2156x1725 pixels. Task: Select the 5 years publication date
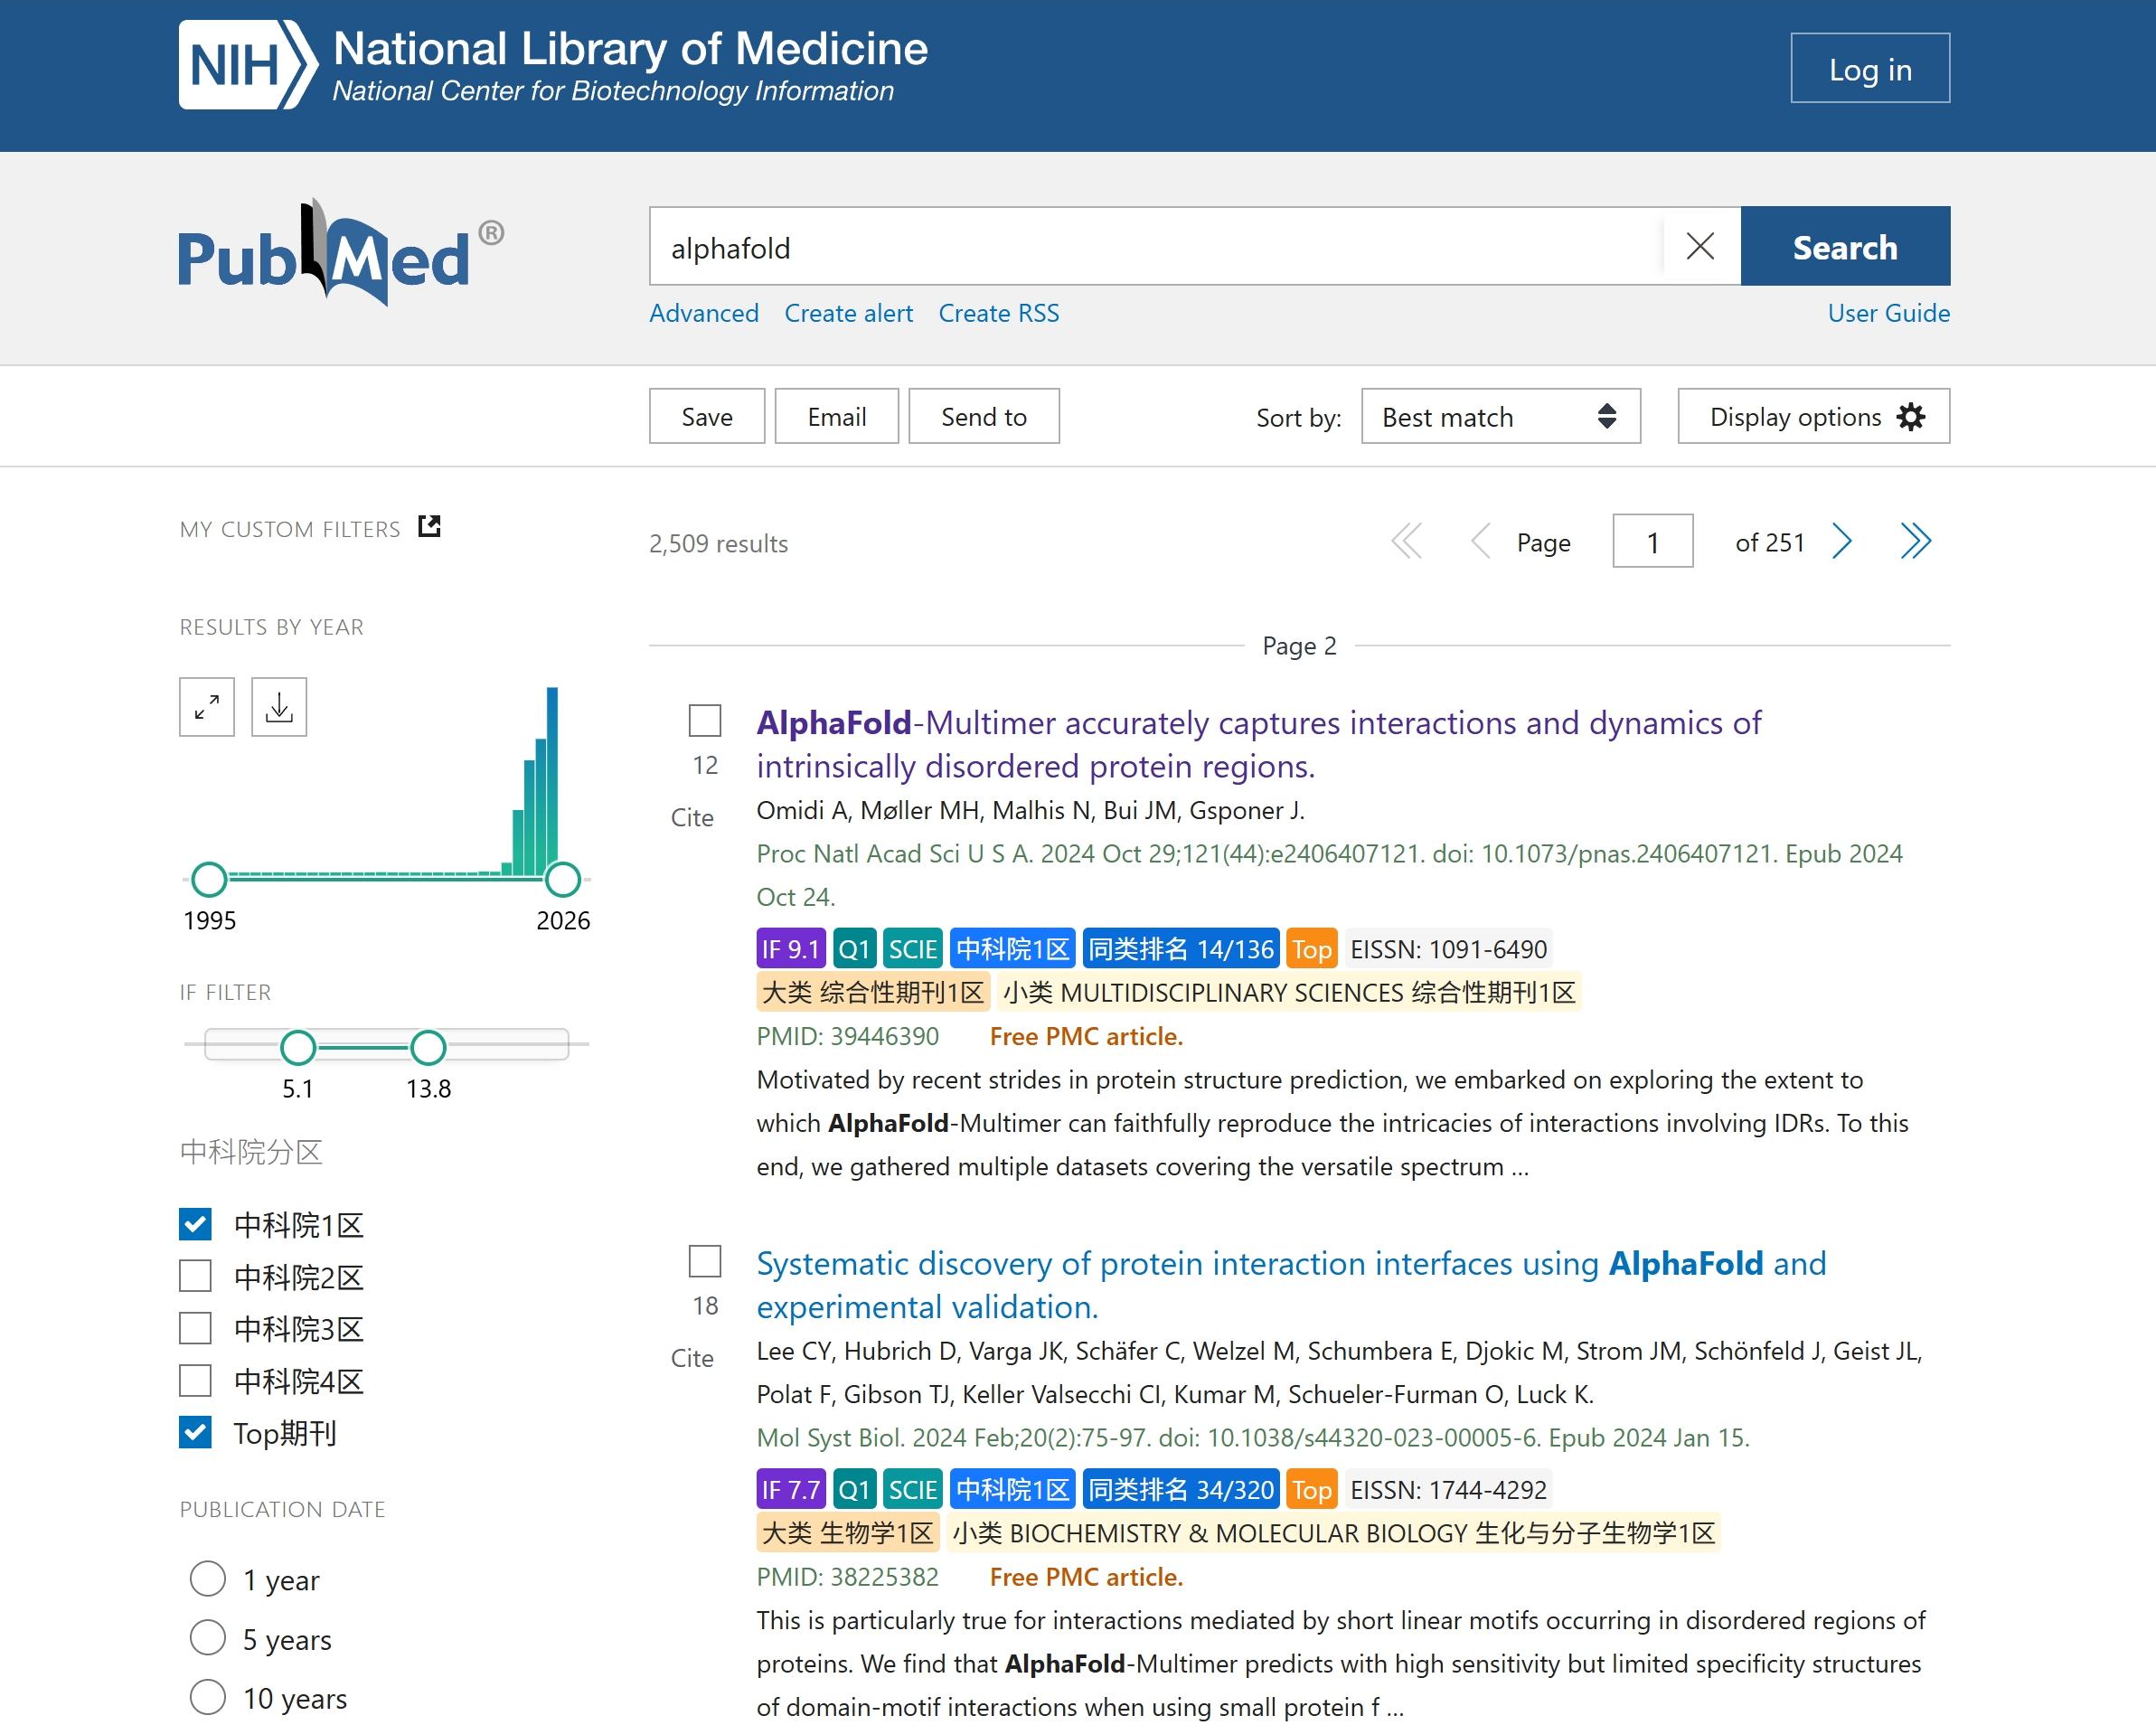click(208, 1638)
